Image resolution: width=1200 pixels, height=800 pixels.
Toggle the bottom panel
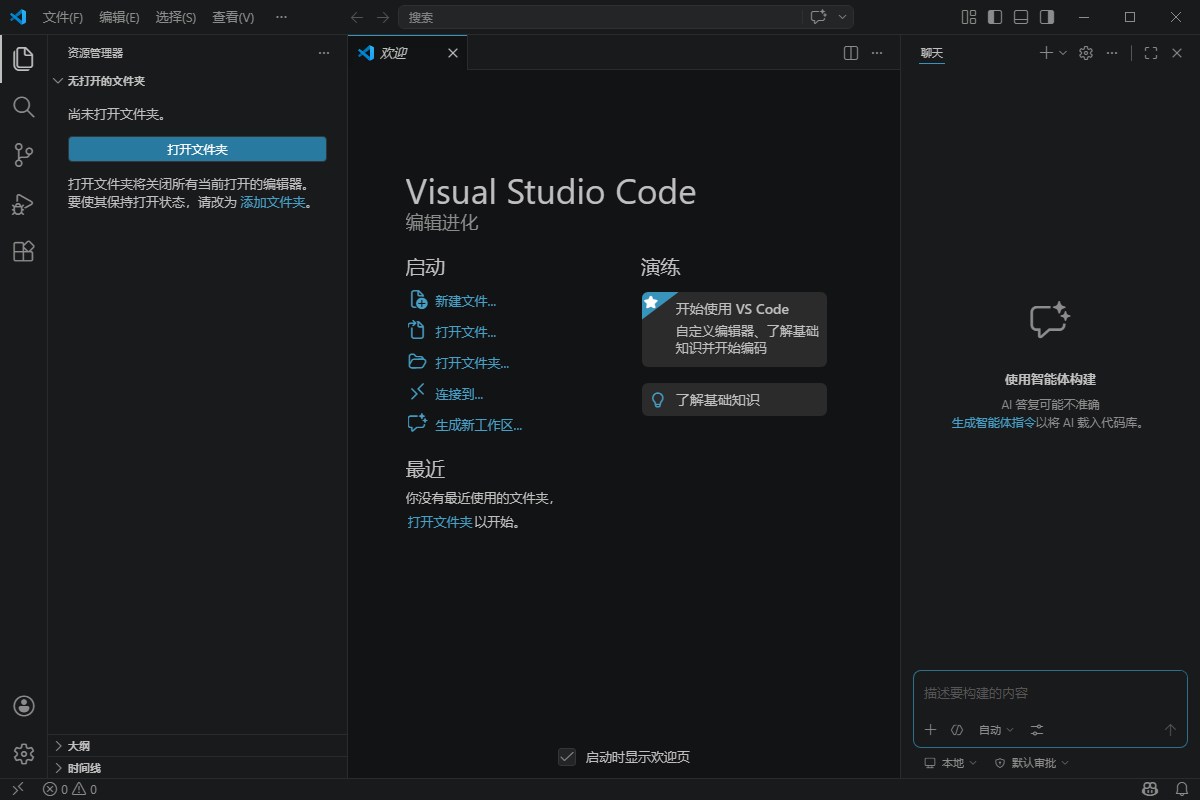[x=1021, y=17]
